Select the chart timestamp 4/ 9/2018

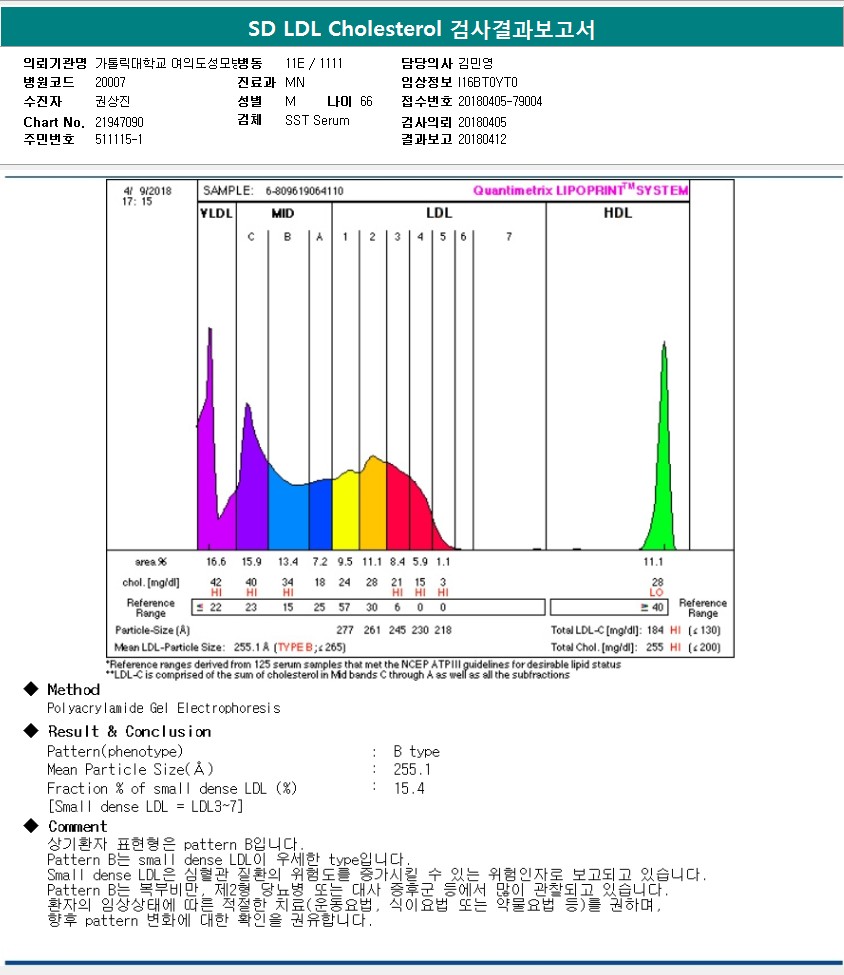[147, 191]
